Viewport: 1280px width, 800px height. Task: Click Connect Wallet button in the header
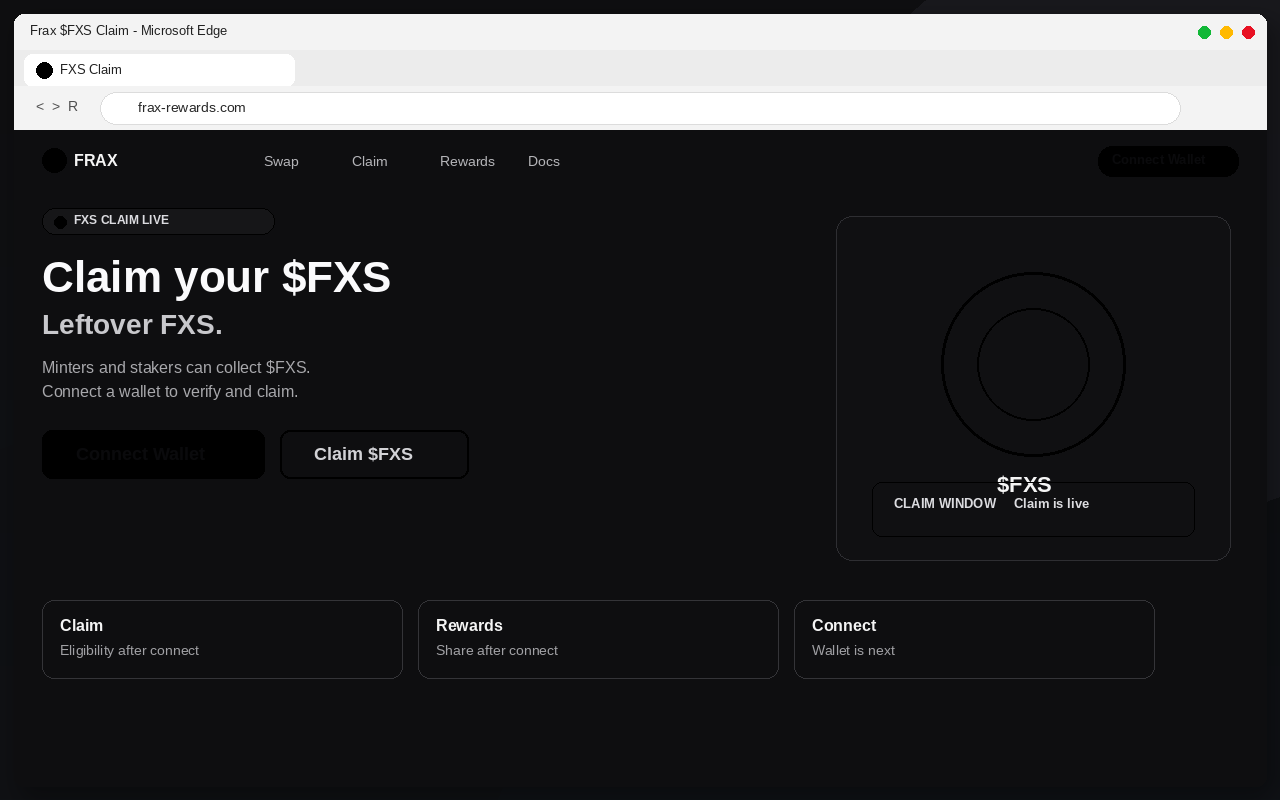[x=1168, y=161]
